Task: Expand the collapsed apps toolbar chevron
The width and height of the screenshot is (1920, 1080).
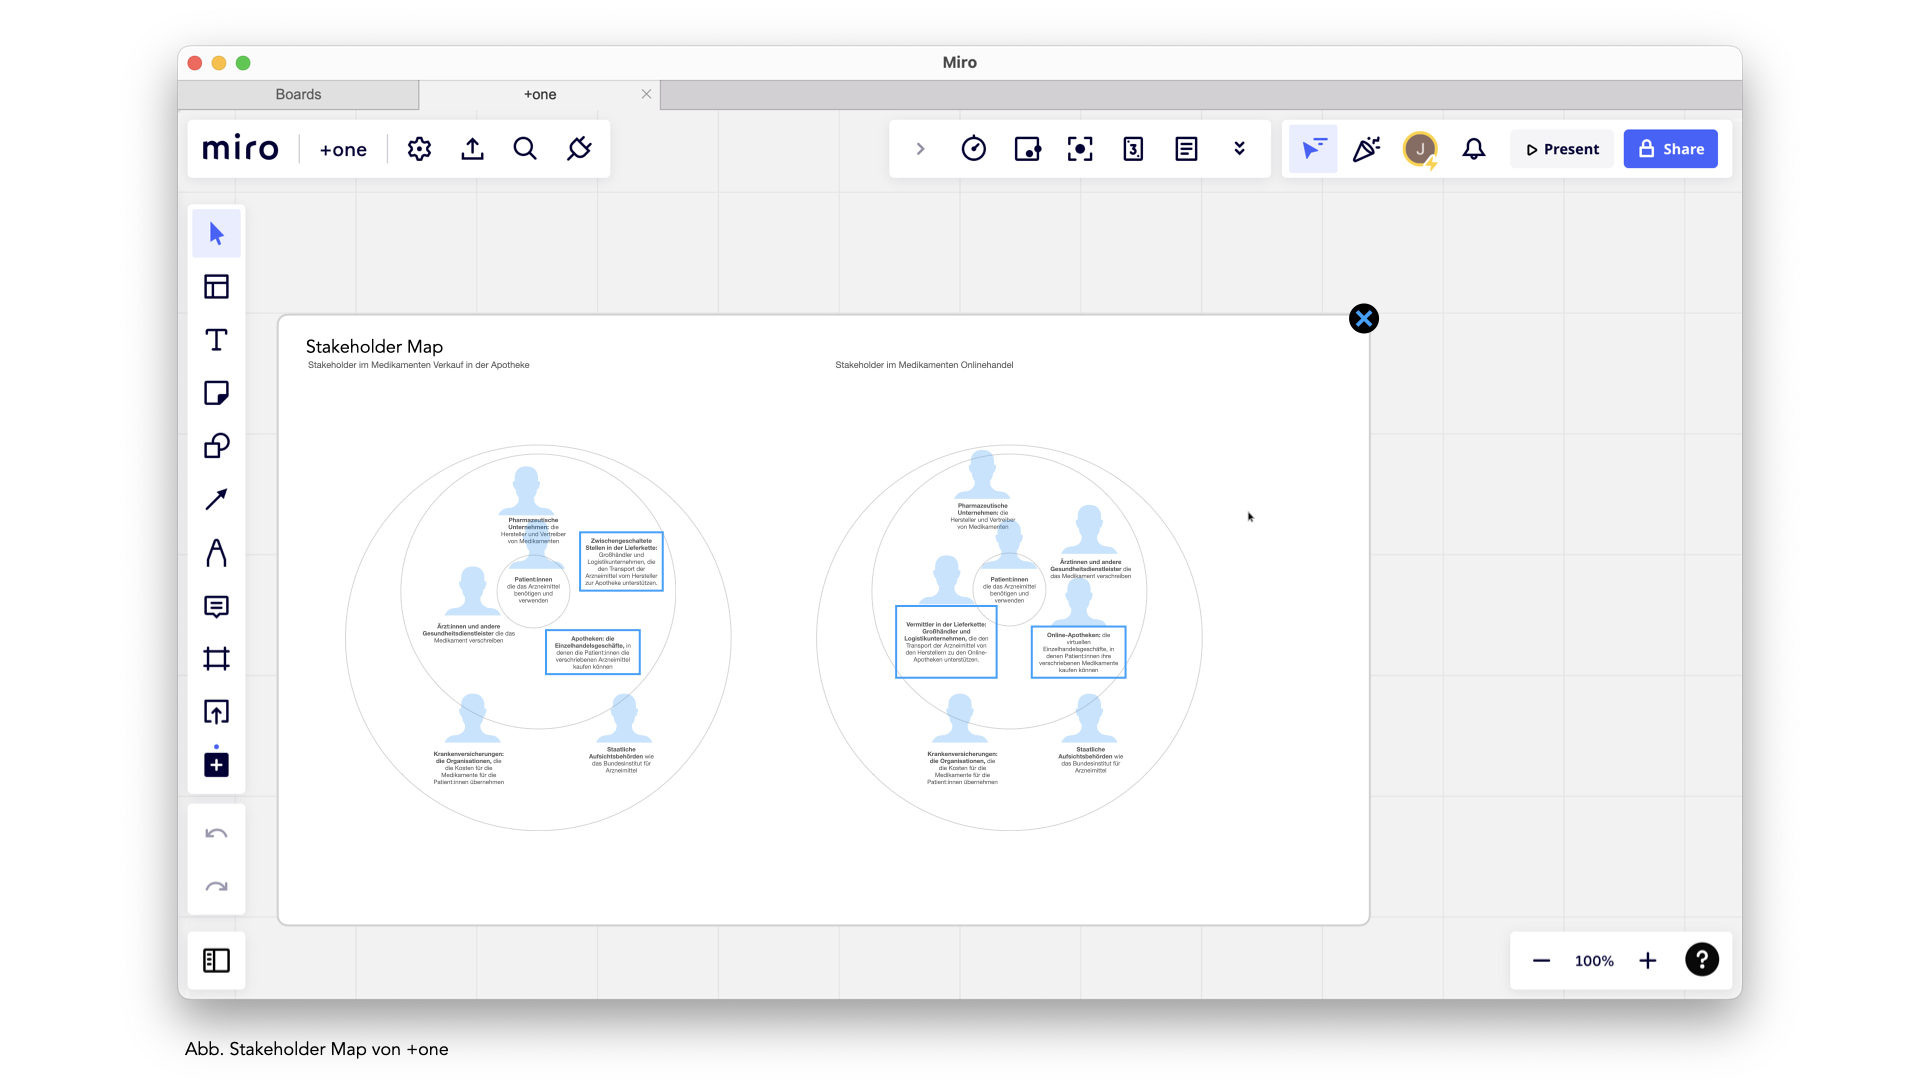Action: (920, 149)
